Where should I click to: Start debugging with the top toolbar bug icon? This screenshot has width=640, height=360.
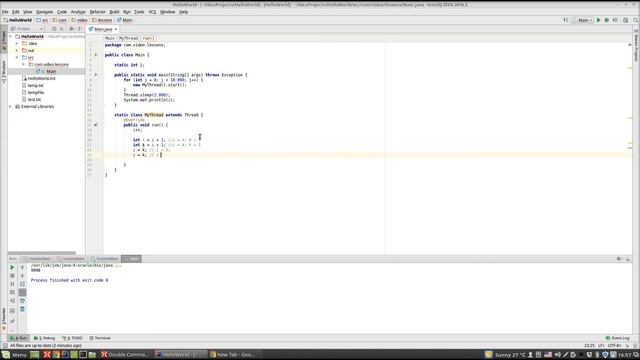click(607, 20)
